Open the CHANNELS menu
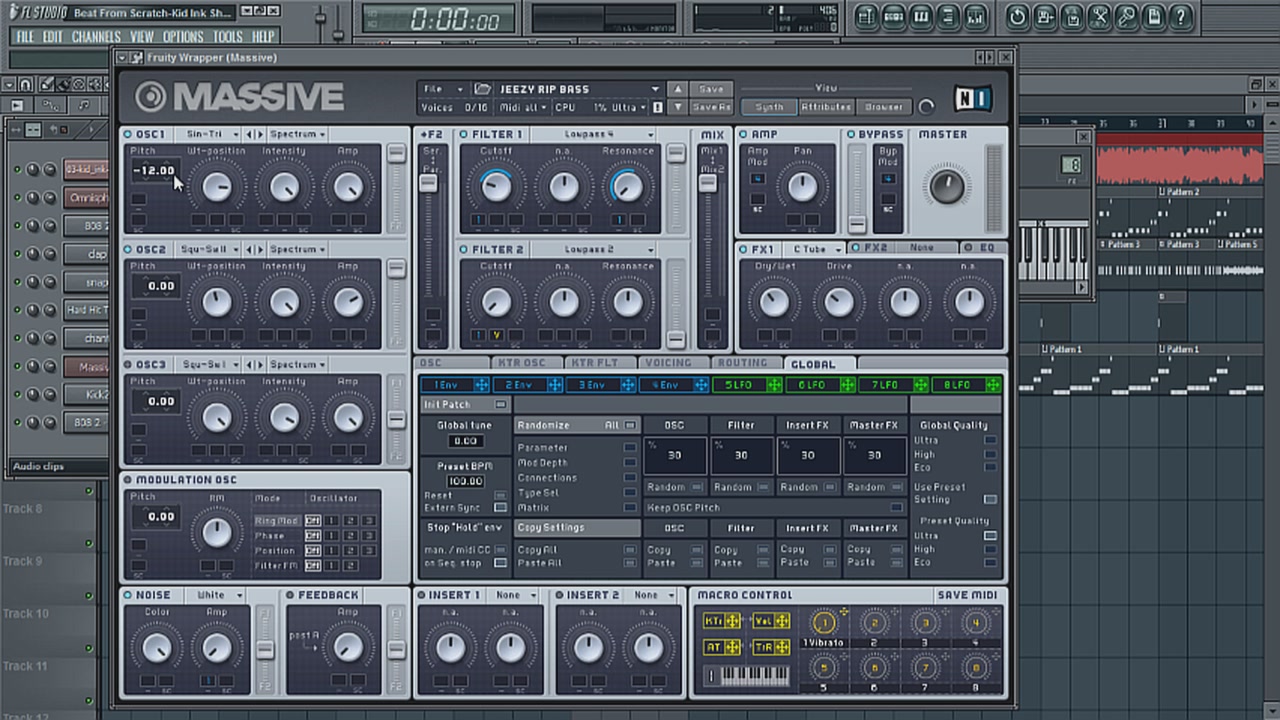 tap(96, 37)
